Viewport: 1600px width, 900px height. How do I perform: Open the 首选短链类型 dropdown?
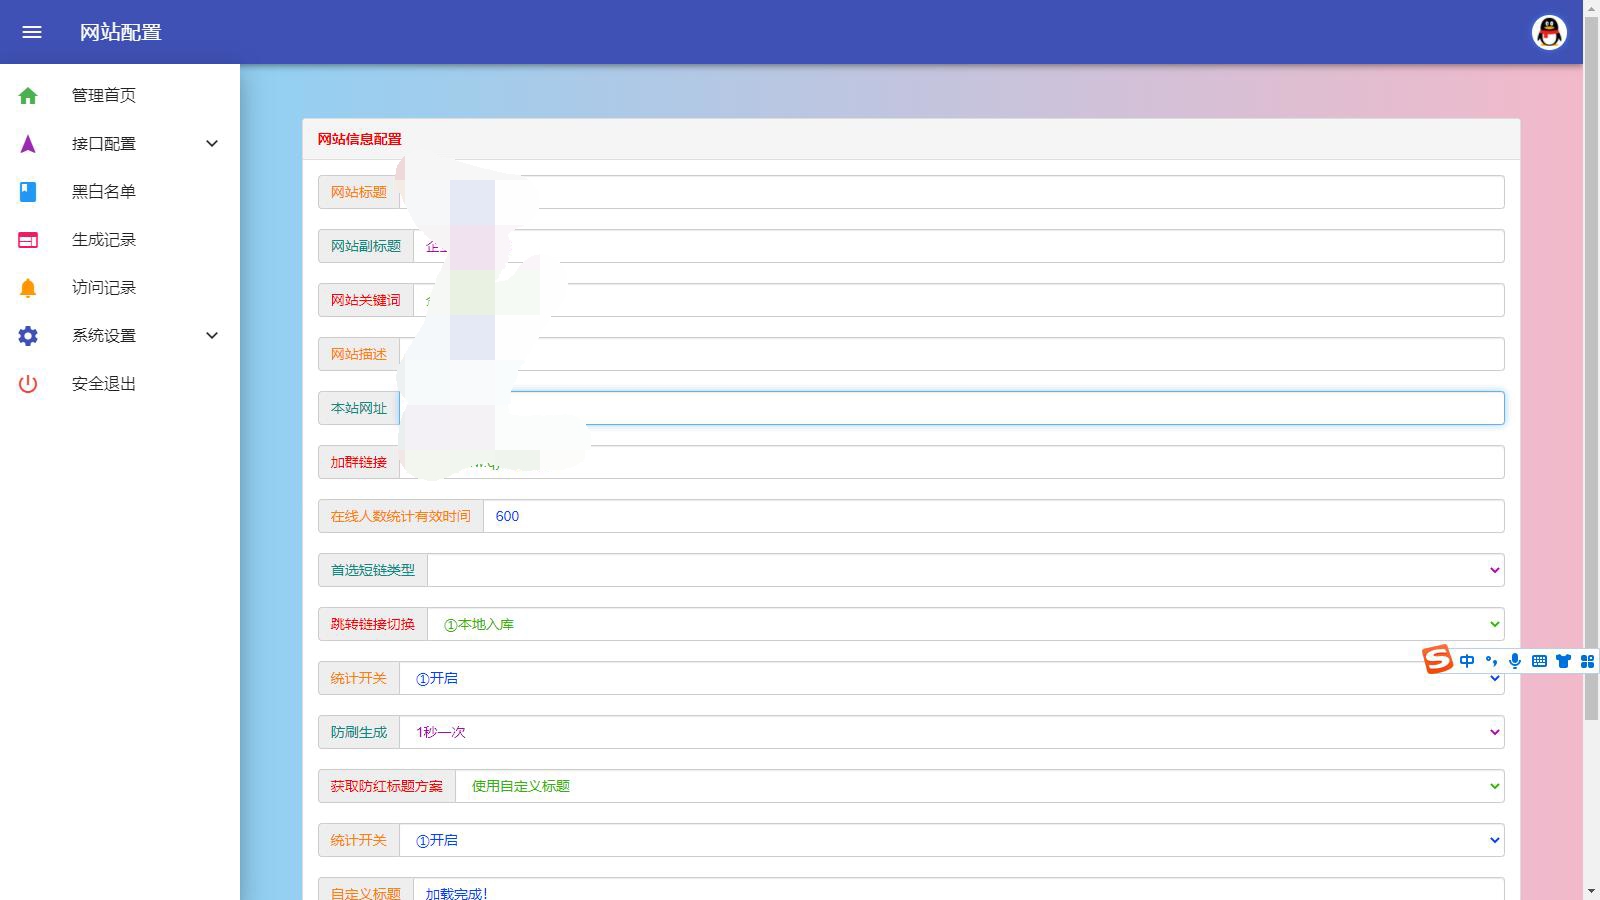click(x=965, y=570)
